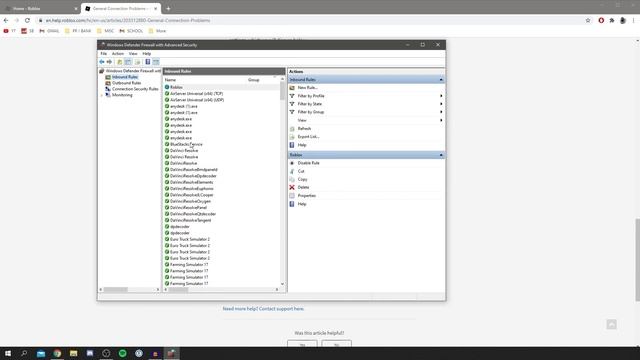Click the back arrow in firewall toolbar
Screen dimensions: 640x360
[102, 62]
